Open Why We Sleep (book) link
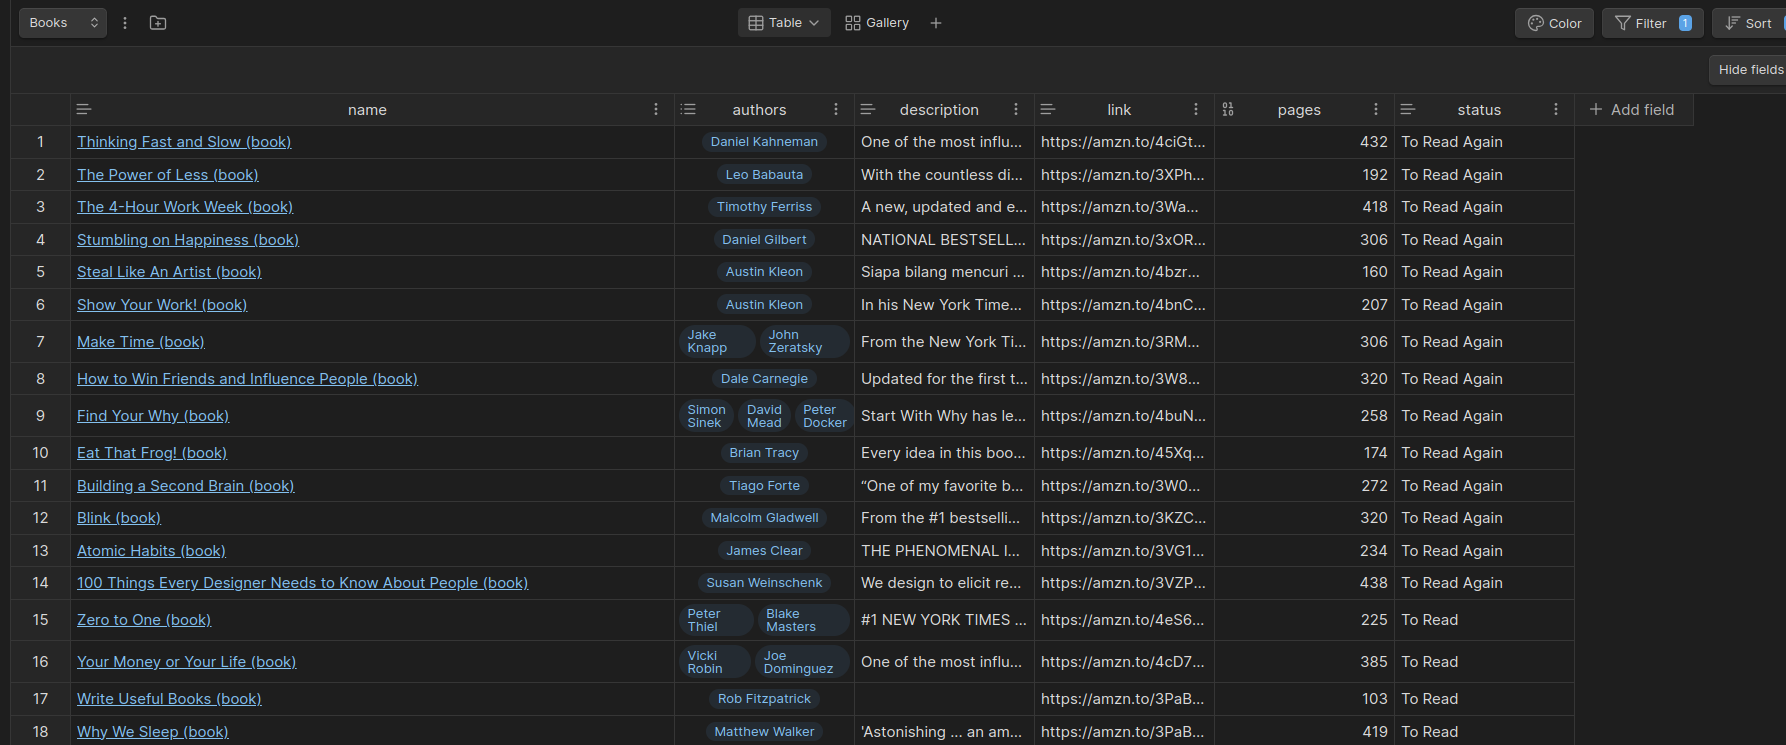This screenshot has width=1786, height=745. tap(153, 732)
